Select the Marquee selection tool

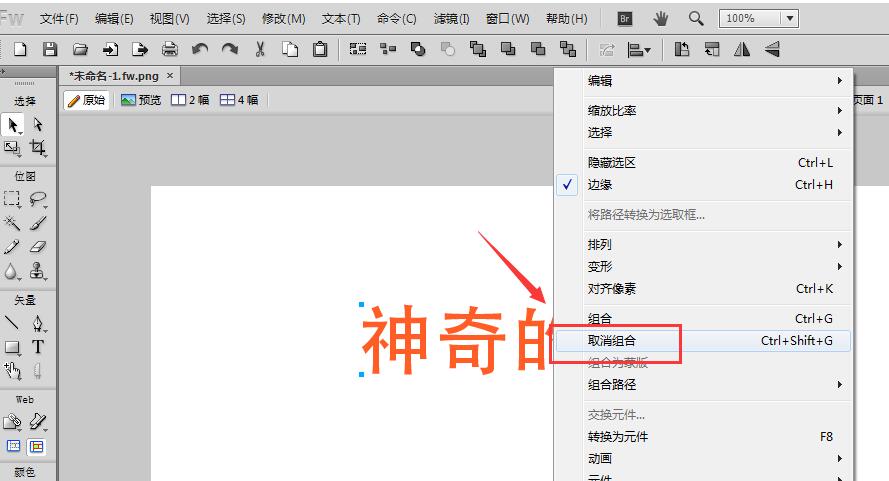pyautogui.click(x=12, y=199)
